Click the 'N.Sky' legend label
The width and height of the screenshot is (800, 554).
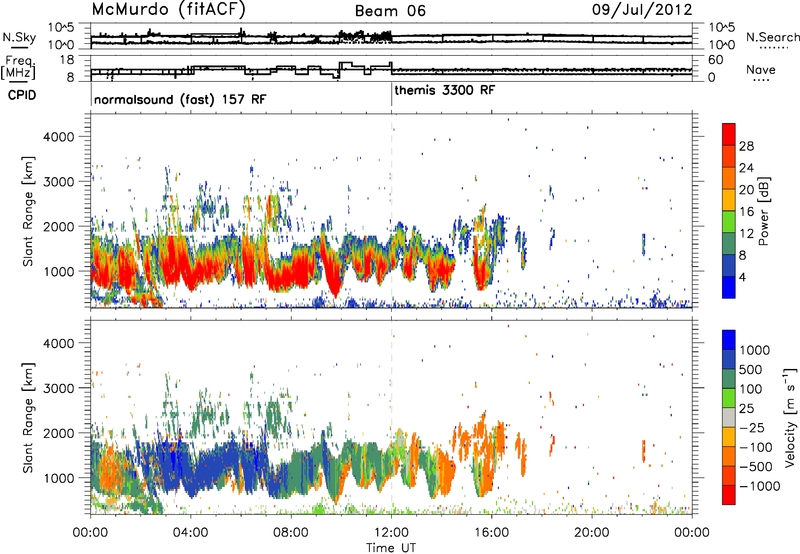tap(19, 37)
